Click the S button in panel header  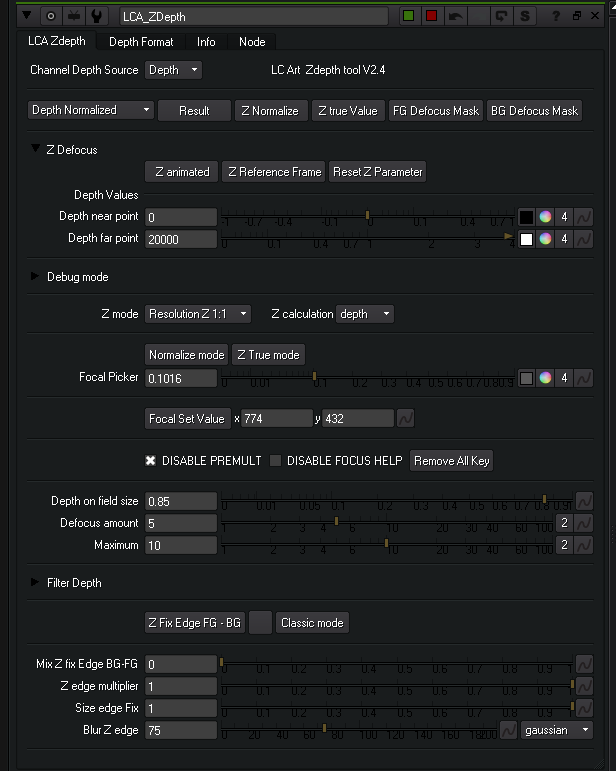click(x=526, y=17)
